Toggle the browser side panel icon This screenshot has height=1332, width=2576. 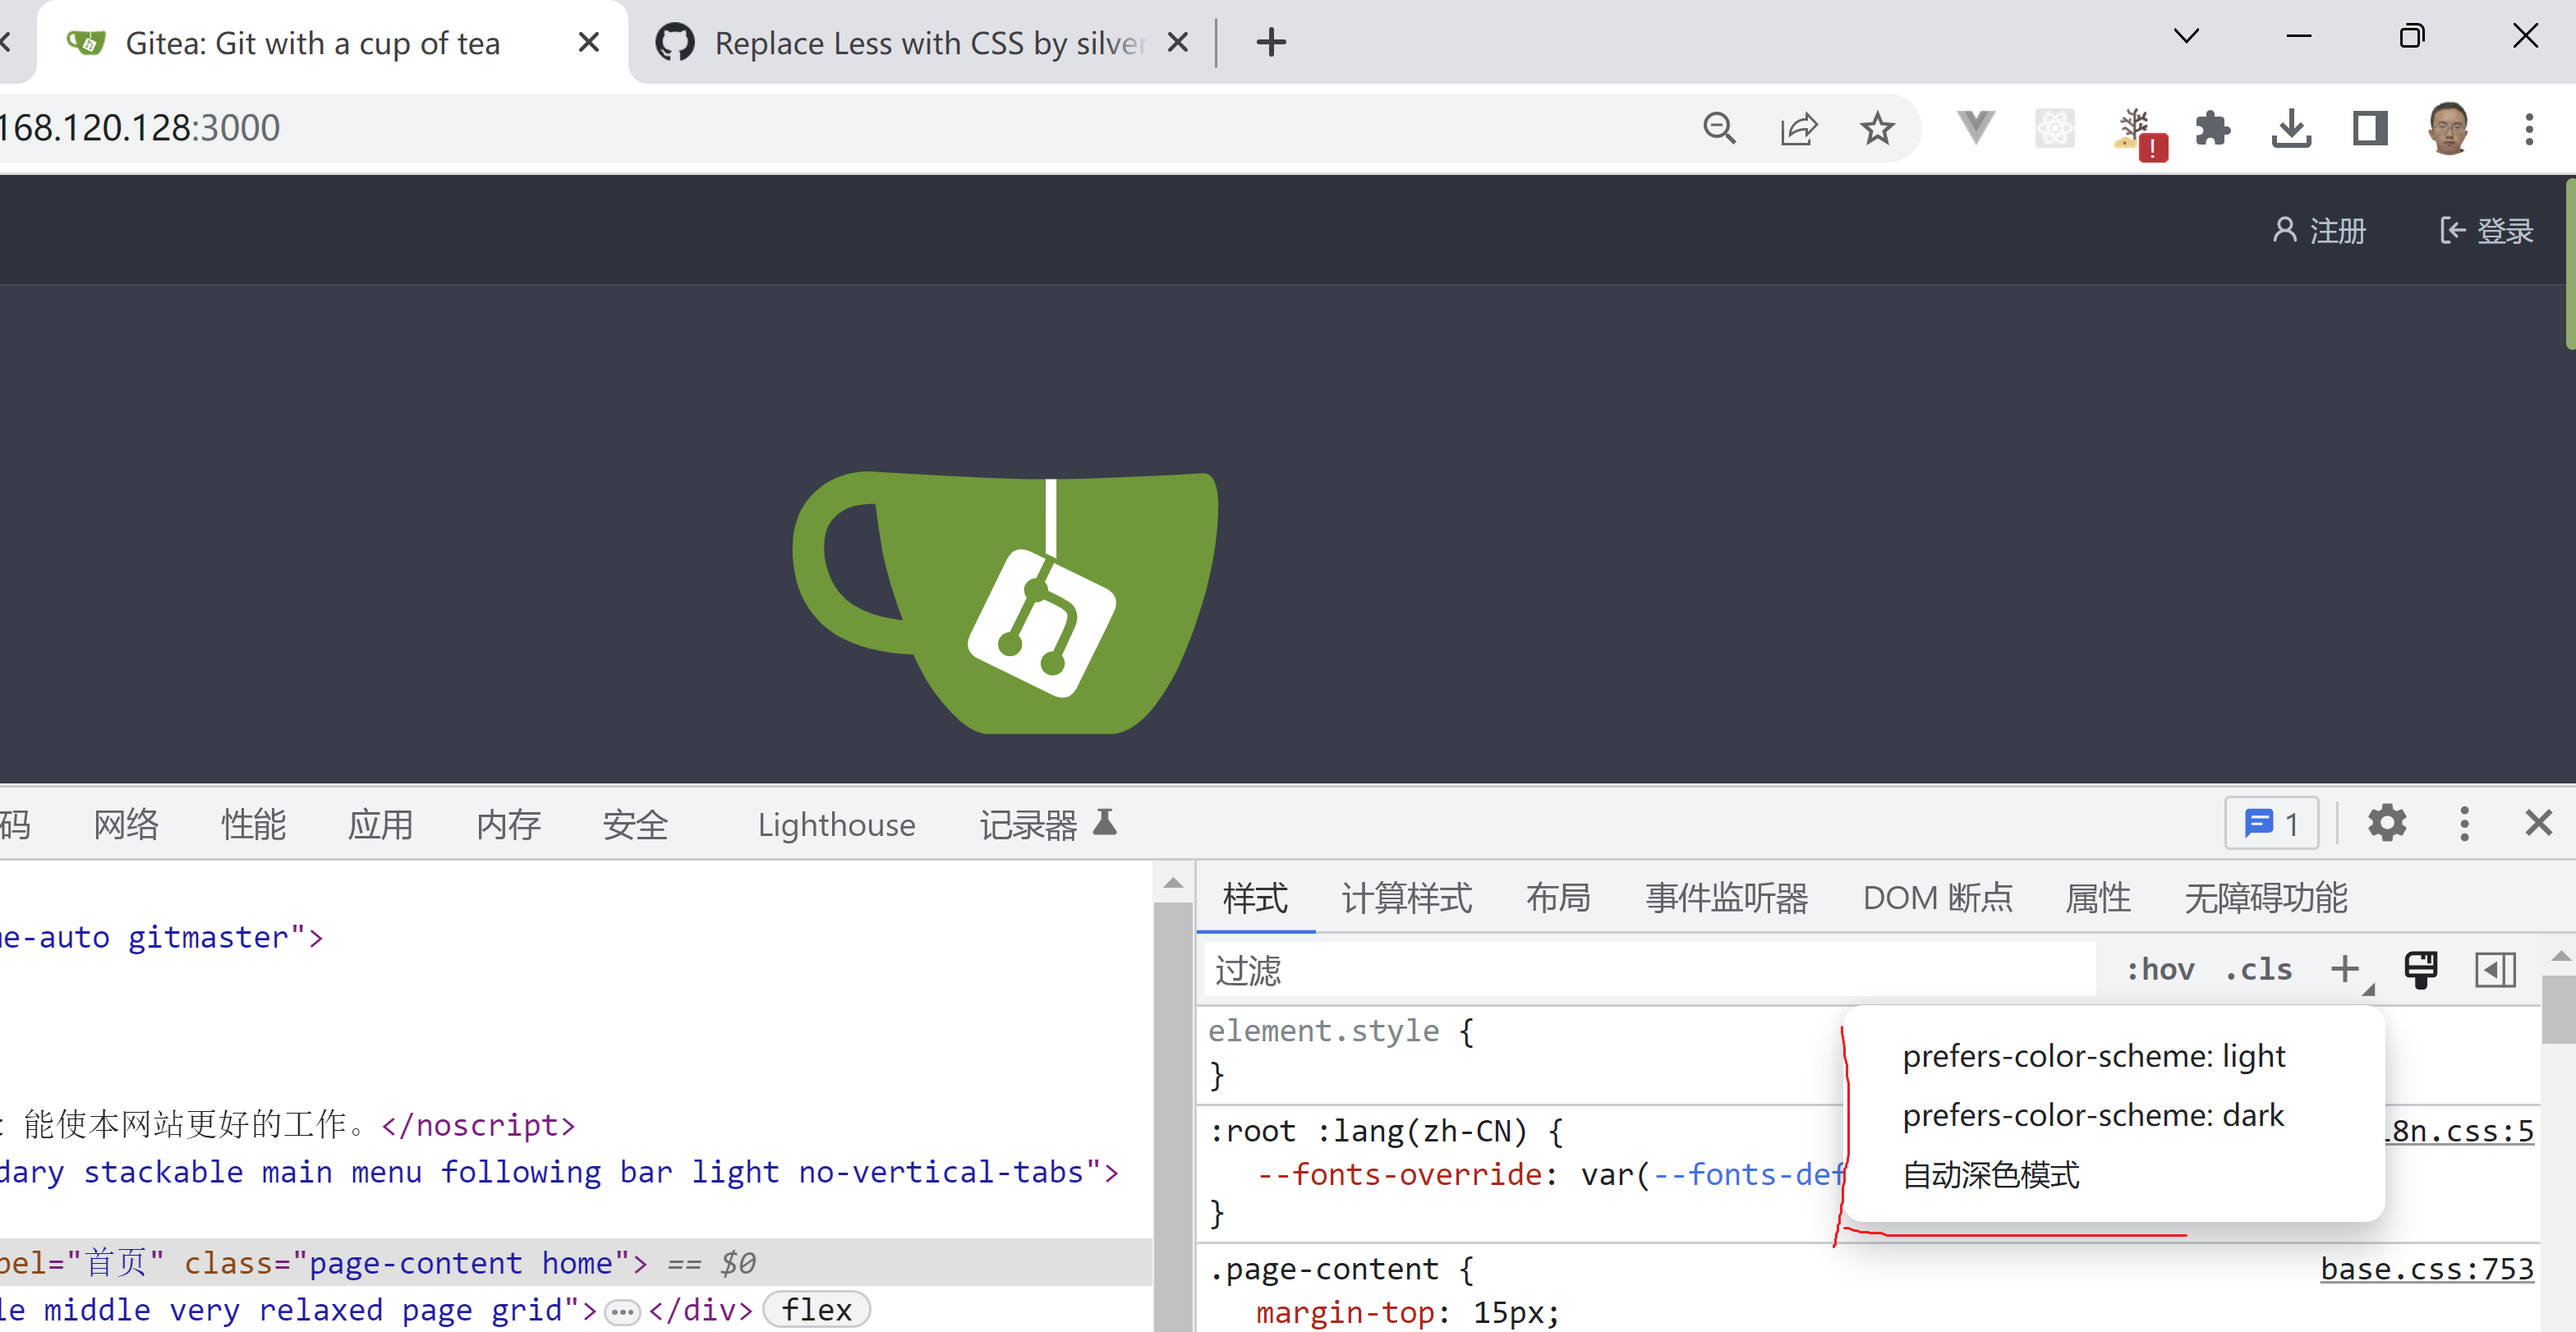[x=2370, y=128]
